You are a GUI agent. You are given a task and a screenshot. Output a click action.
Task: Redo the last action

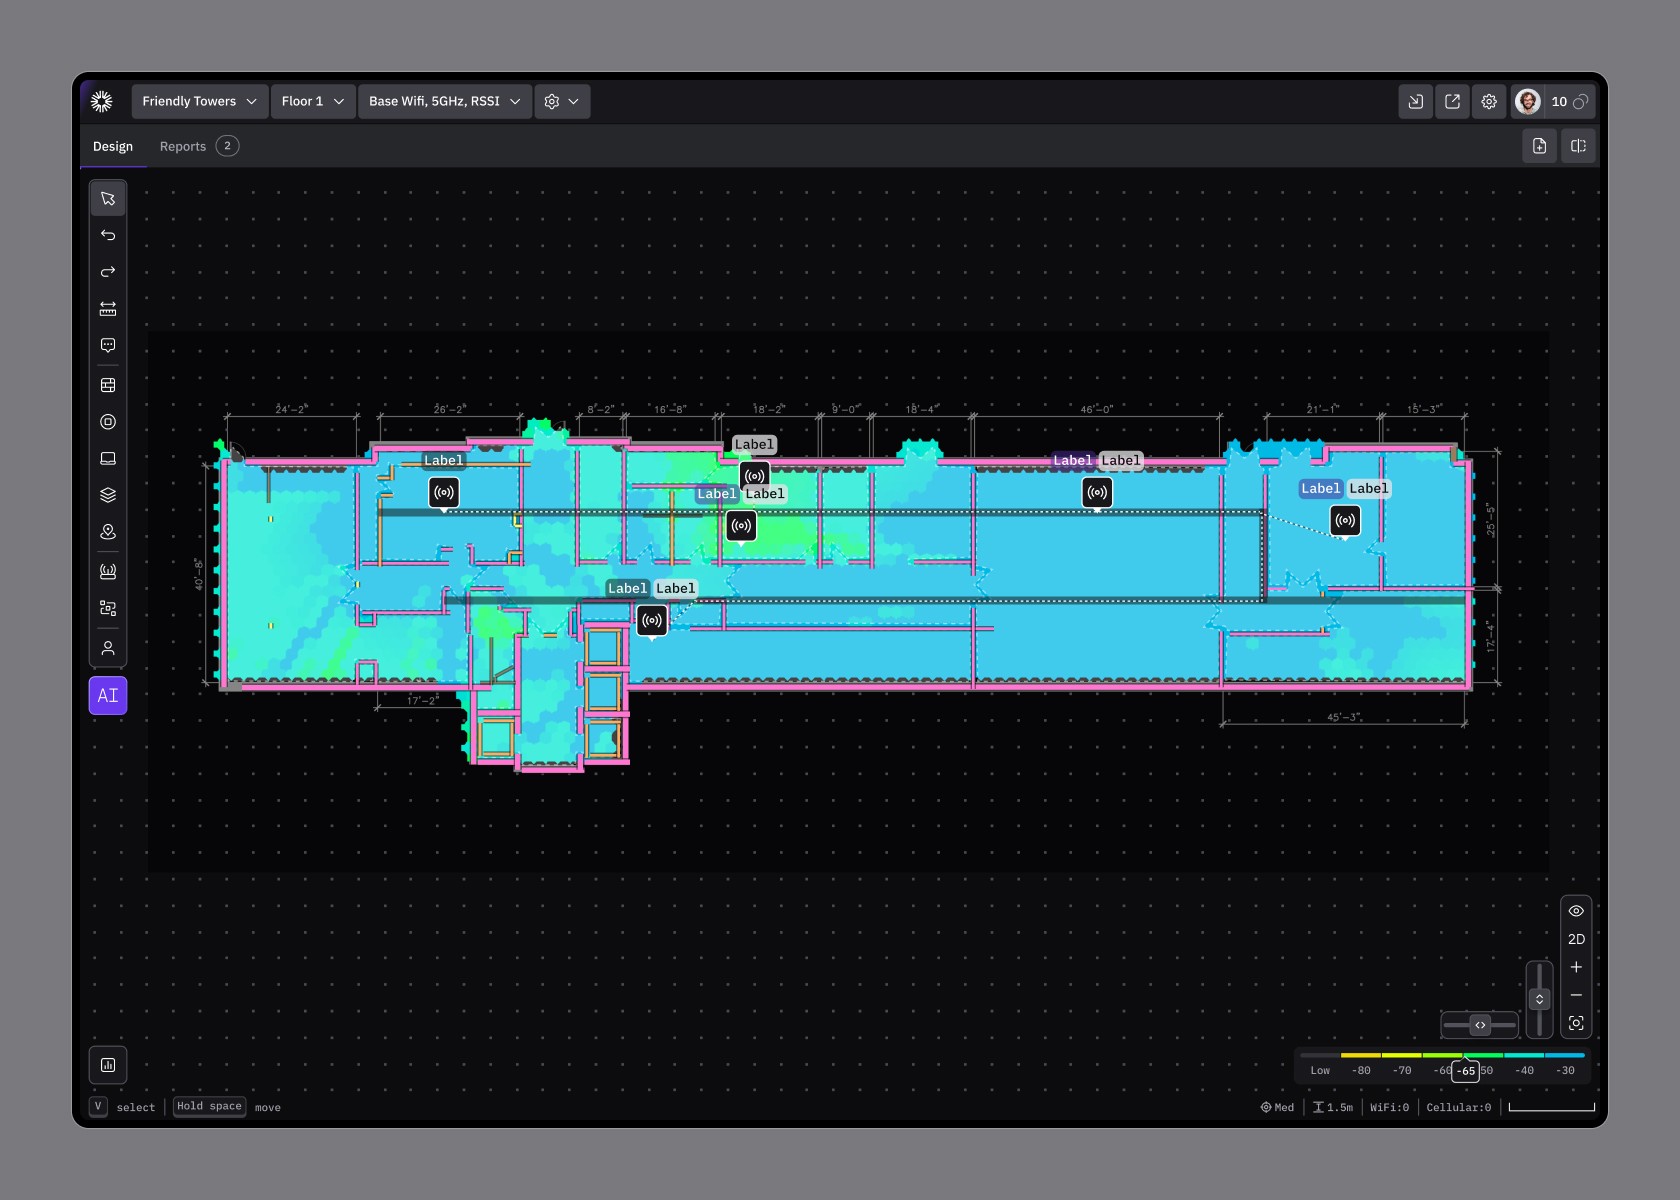coord(108,272)
